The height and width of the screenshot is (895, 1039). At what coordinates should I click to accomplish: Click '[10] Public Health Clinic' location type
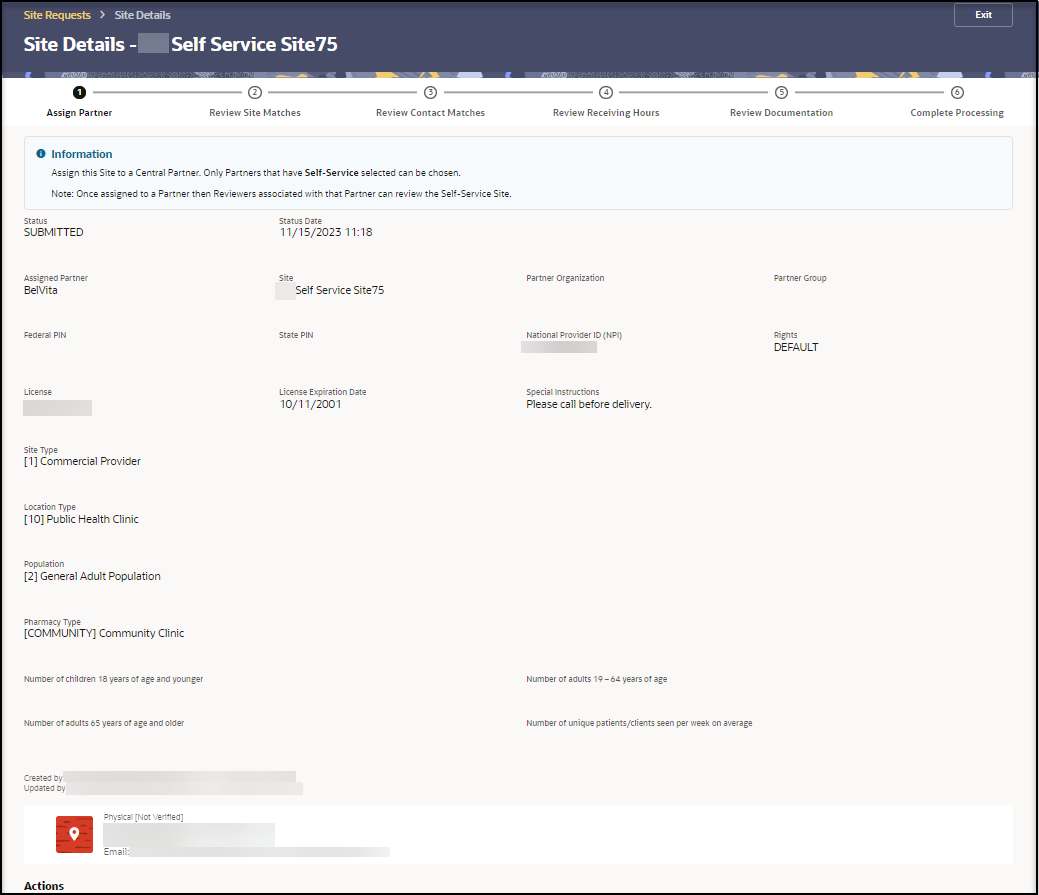[82, 519]
